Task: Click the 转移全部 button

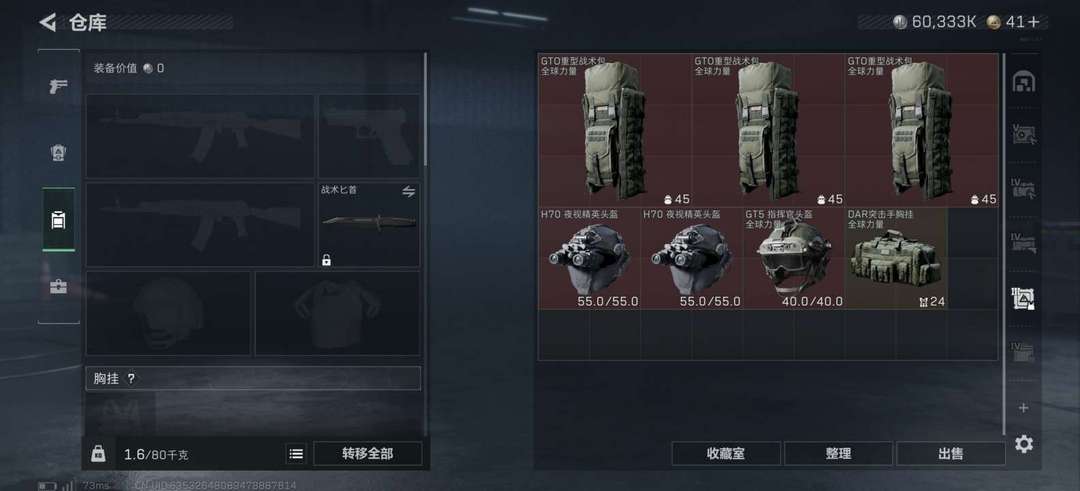Action: [368, 454]
